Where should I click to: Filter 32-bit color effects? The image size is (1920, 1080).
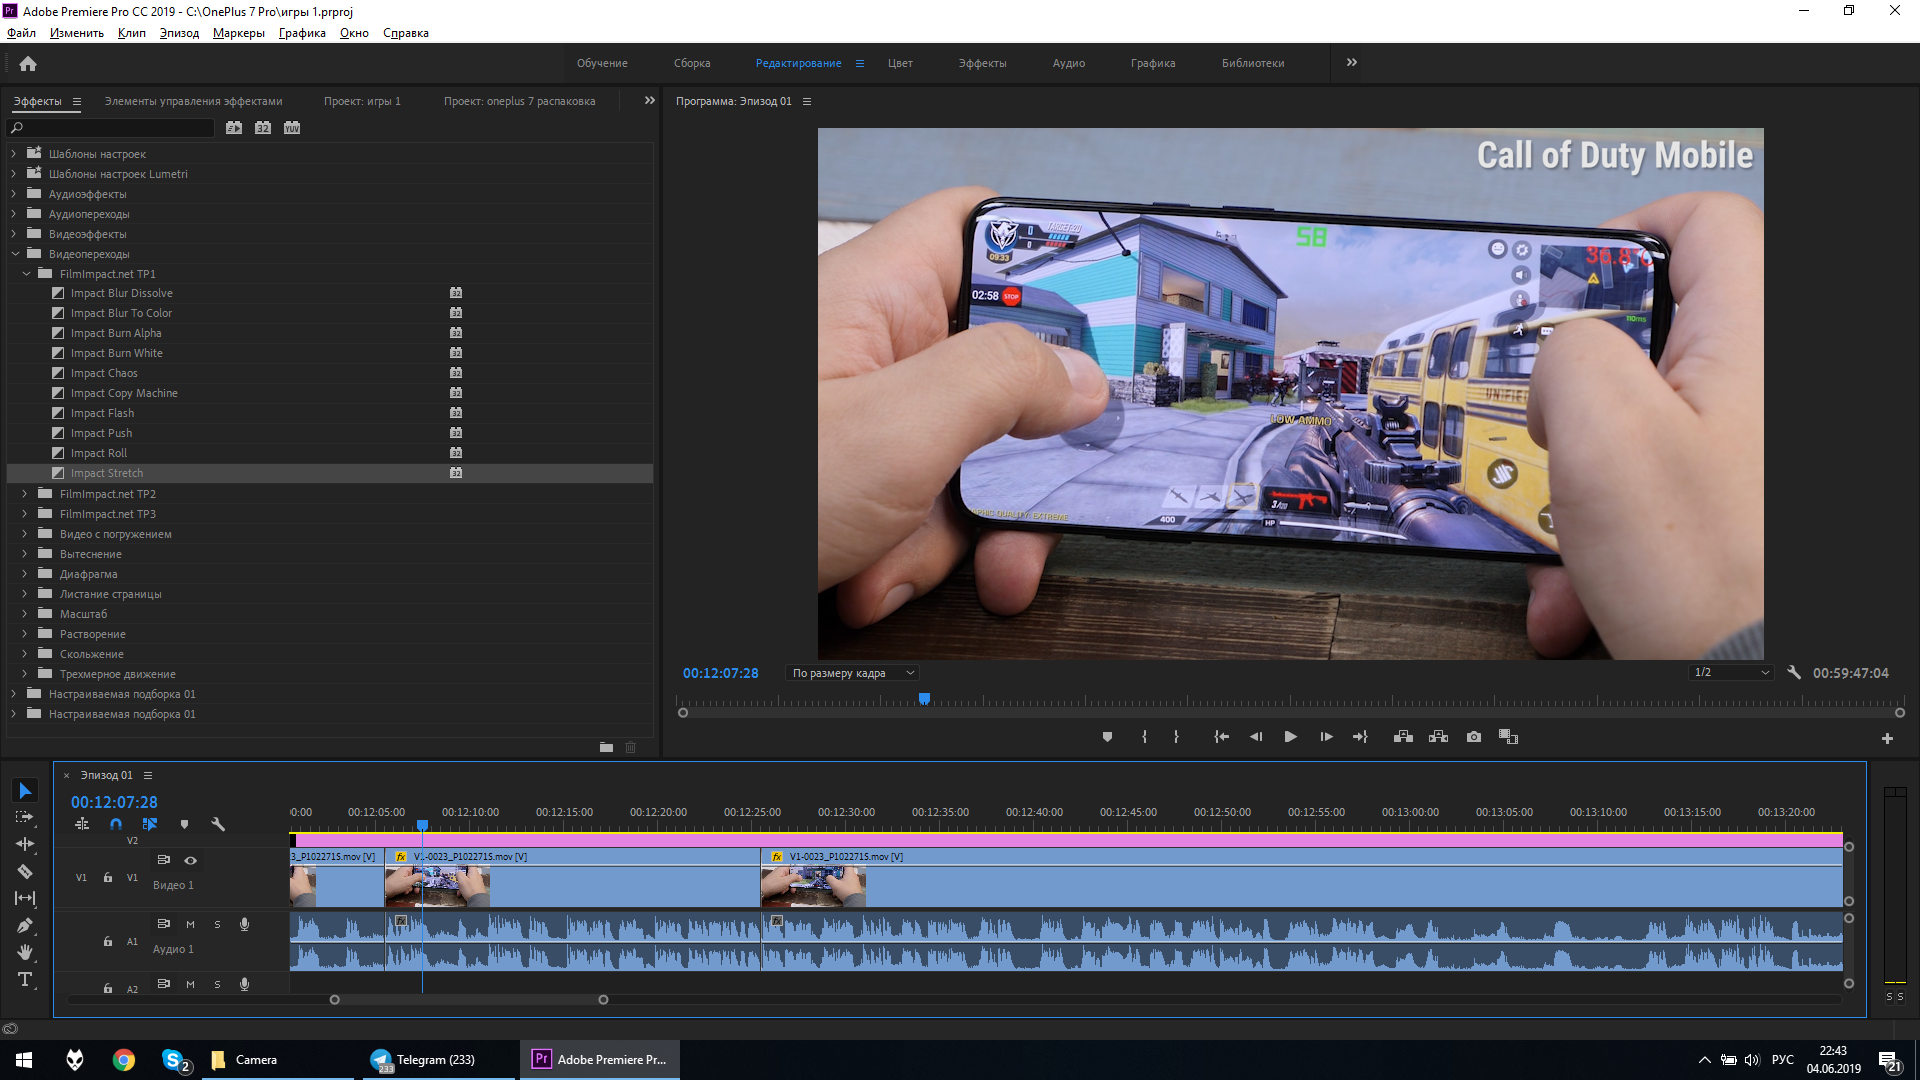point(263,128)
